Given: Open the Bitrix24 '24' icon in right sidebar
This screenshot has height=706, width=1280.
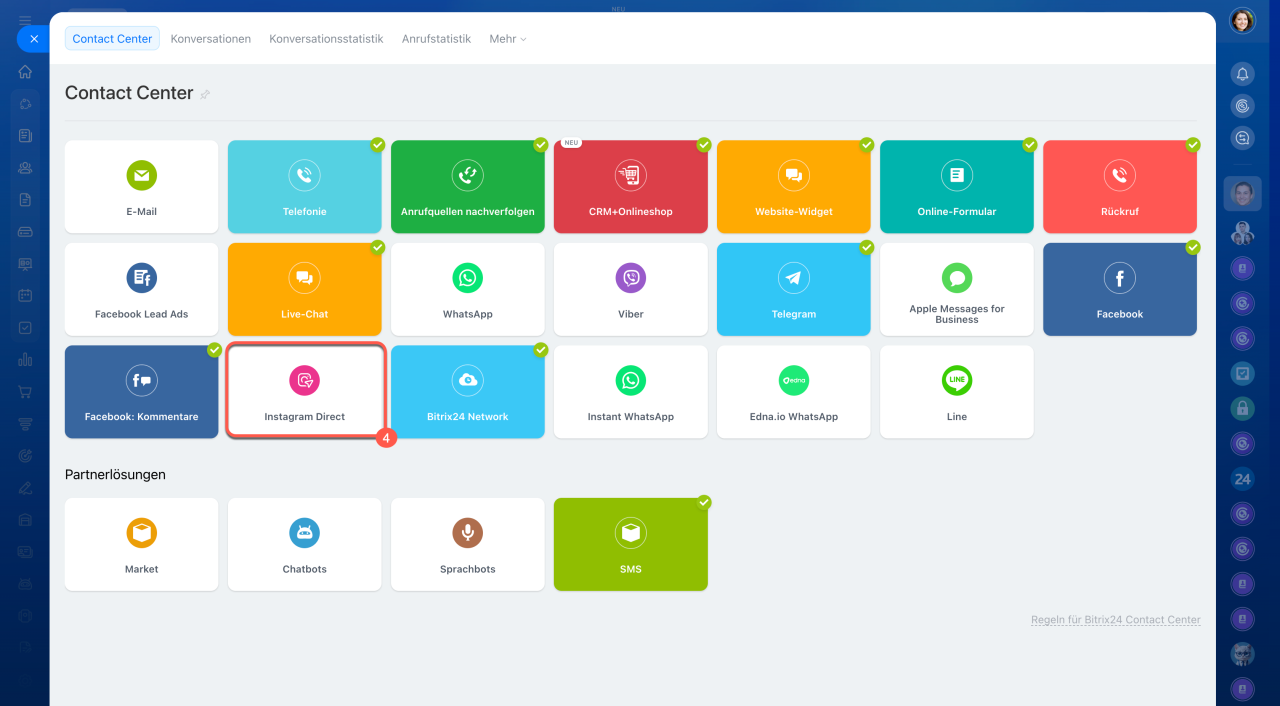Looking at the screenshot, I should tap(1242, 478).
